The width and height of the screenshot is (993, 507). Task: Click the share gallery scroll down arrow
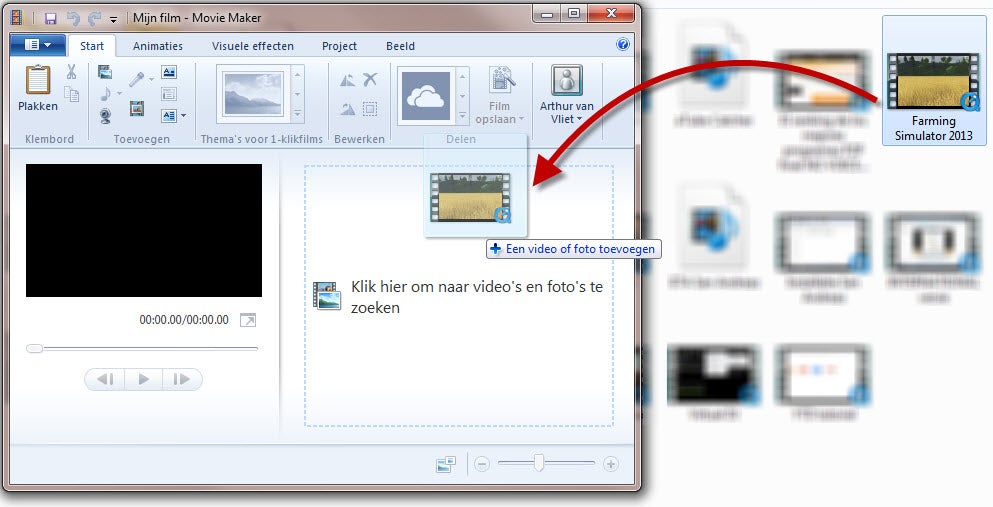pos(463,97)
